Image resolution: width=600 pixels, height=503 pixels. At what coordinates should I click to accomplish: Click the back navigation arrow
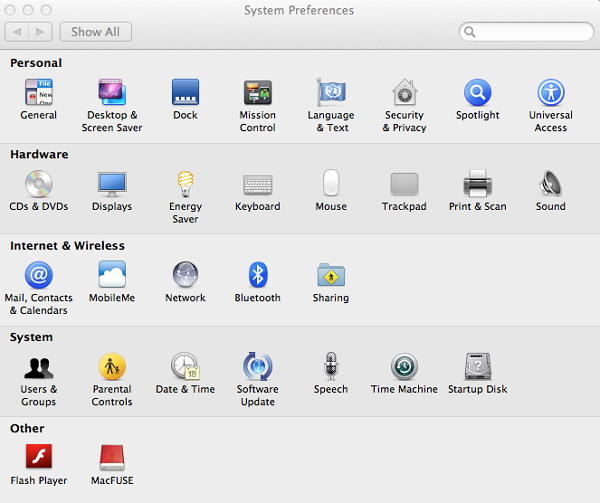(17, 32)
